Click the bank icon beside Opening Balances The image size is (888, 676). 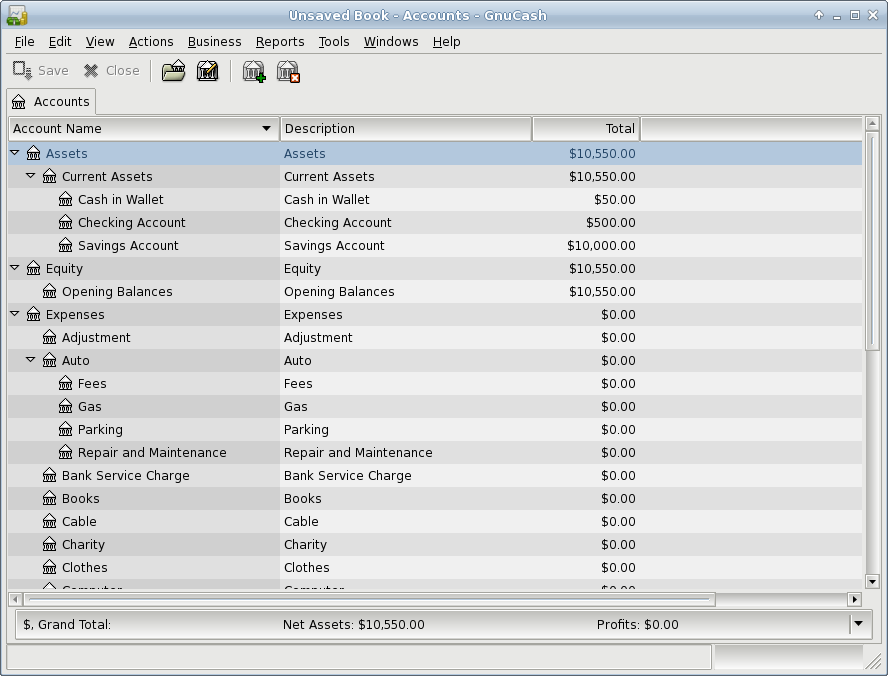pos(49,292)
